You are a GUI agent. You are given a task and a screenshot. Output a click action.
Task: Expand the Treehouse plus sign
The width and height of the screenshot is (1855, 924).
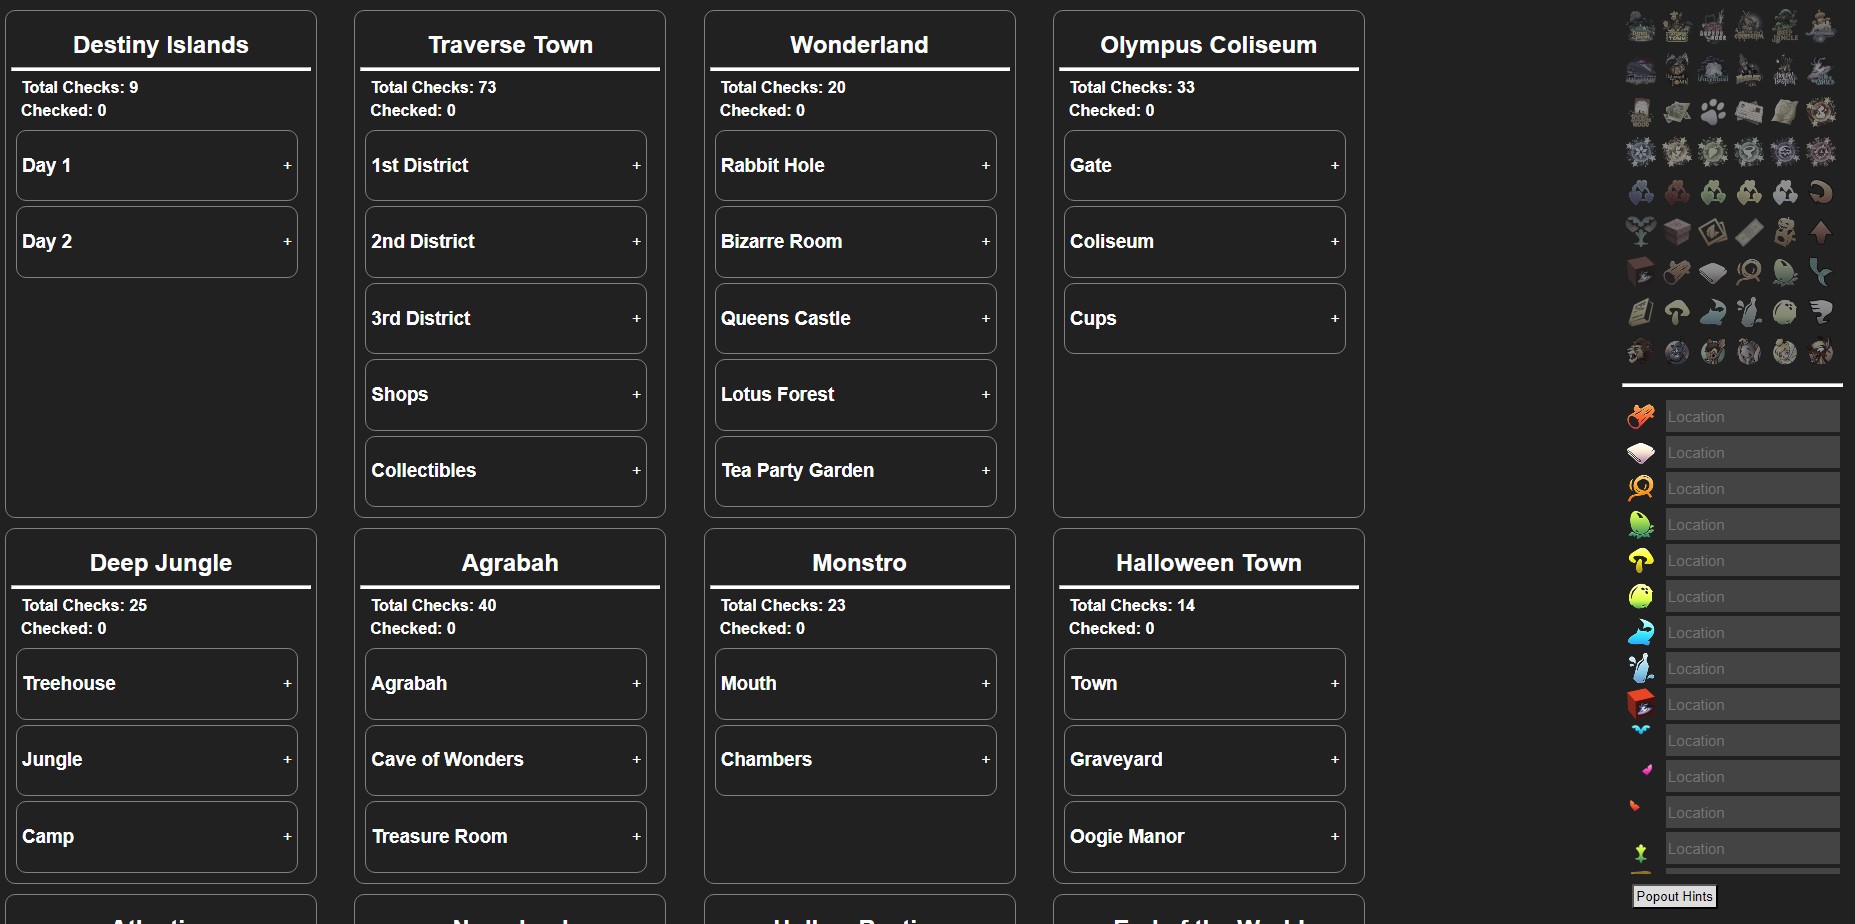(287, 684)
